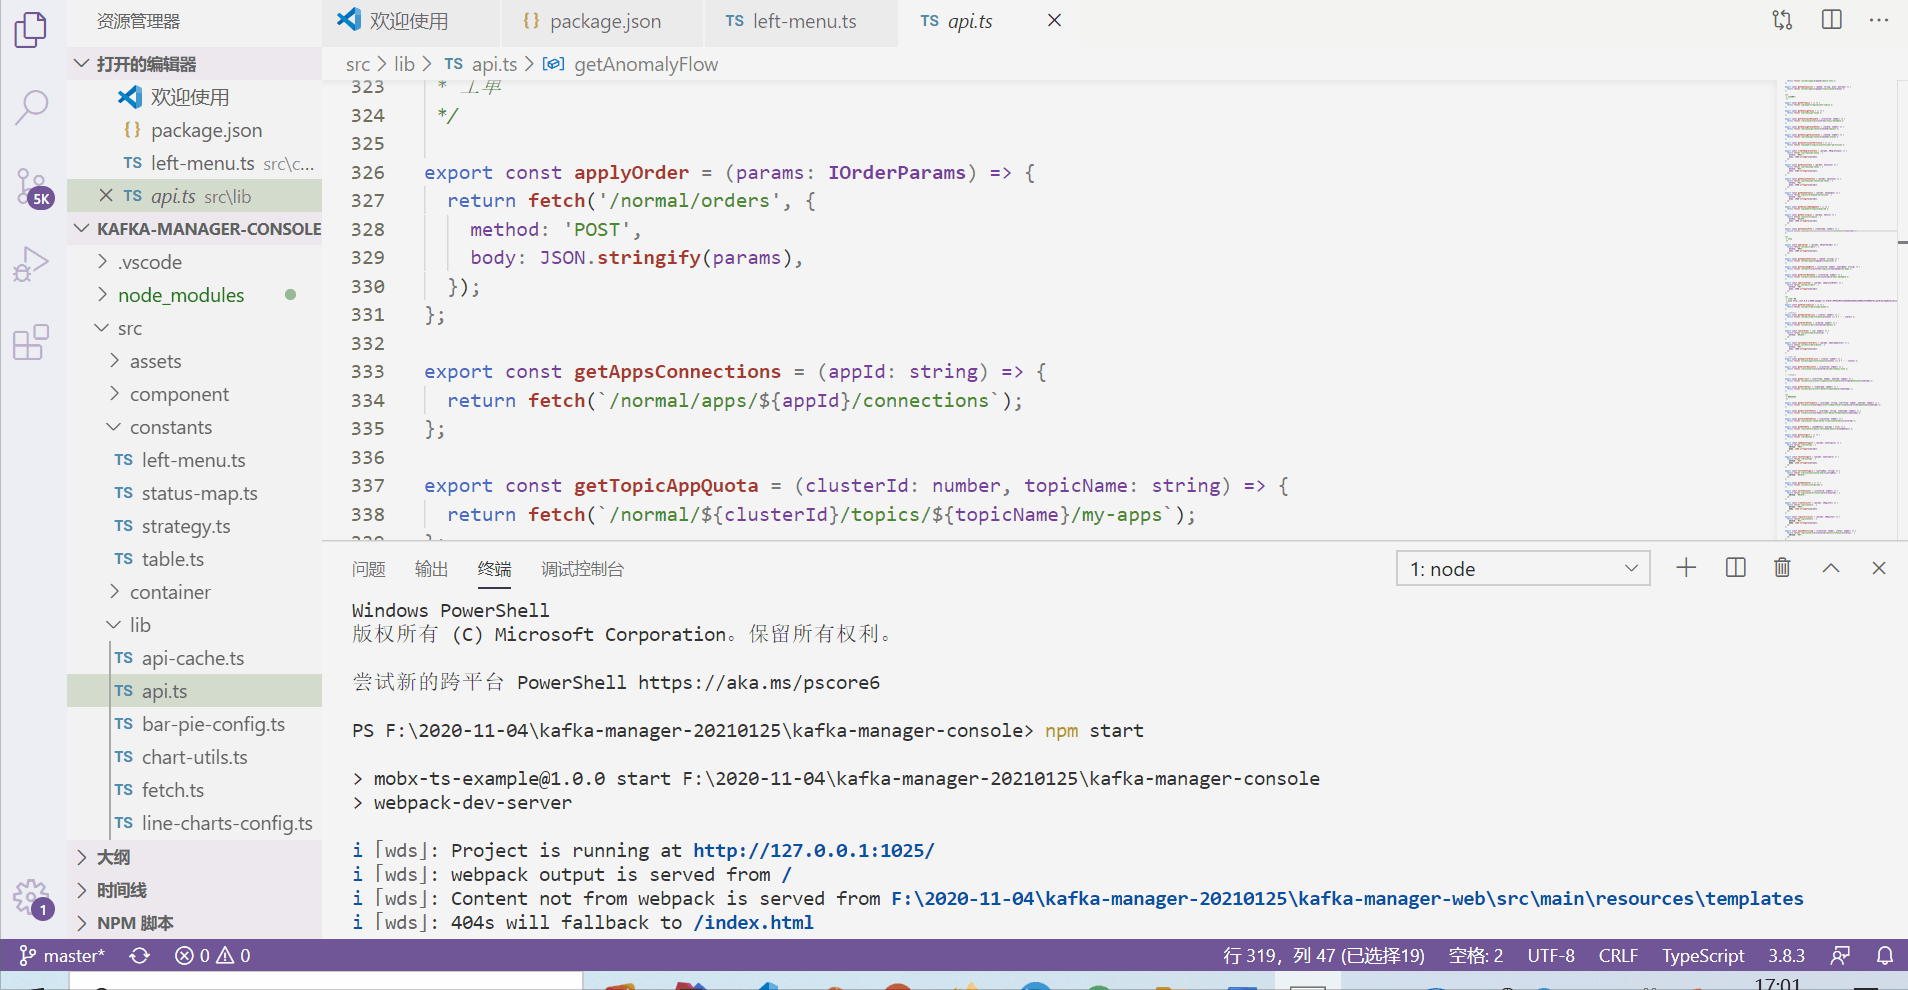Select the 终端 terminal panel tab
Screen dimensions: 1908x990
495,569
